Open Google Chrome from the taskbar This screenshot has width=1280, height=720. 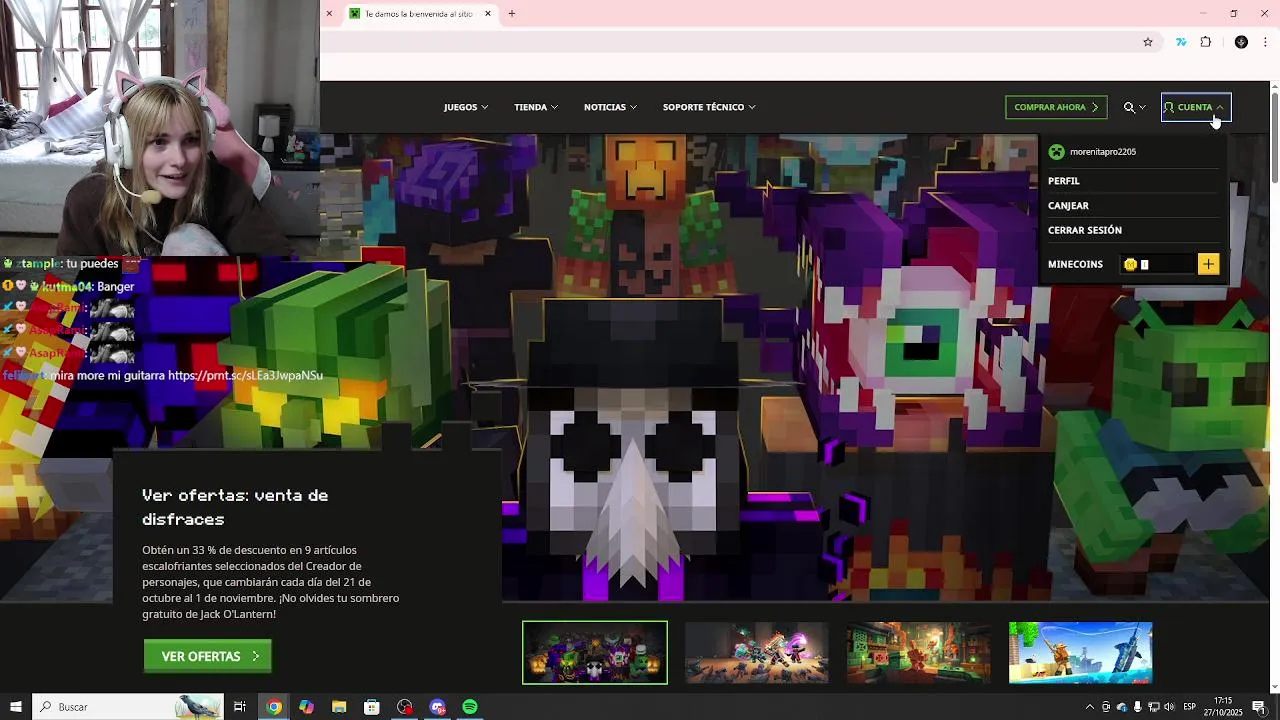pos(273,707)
